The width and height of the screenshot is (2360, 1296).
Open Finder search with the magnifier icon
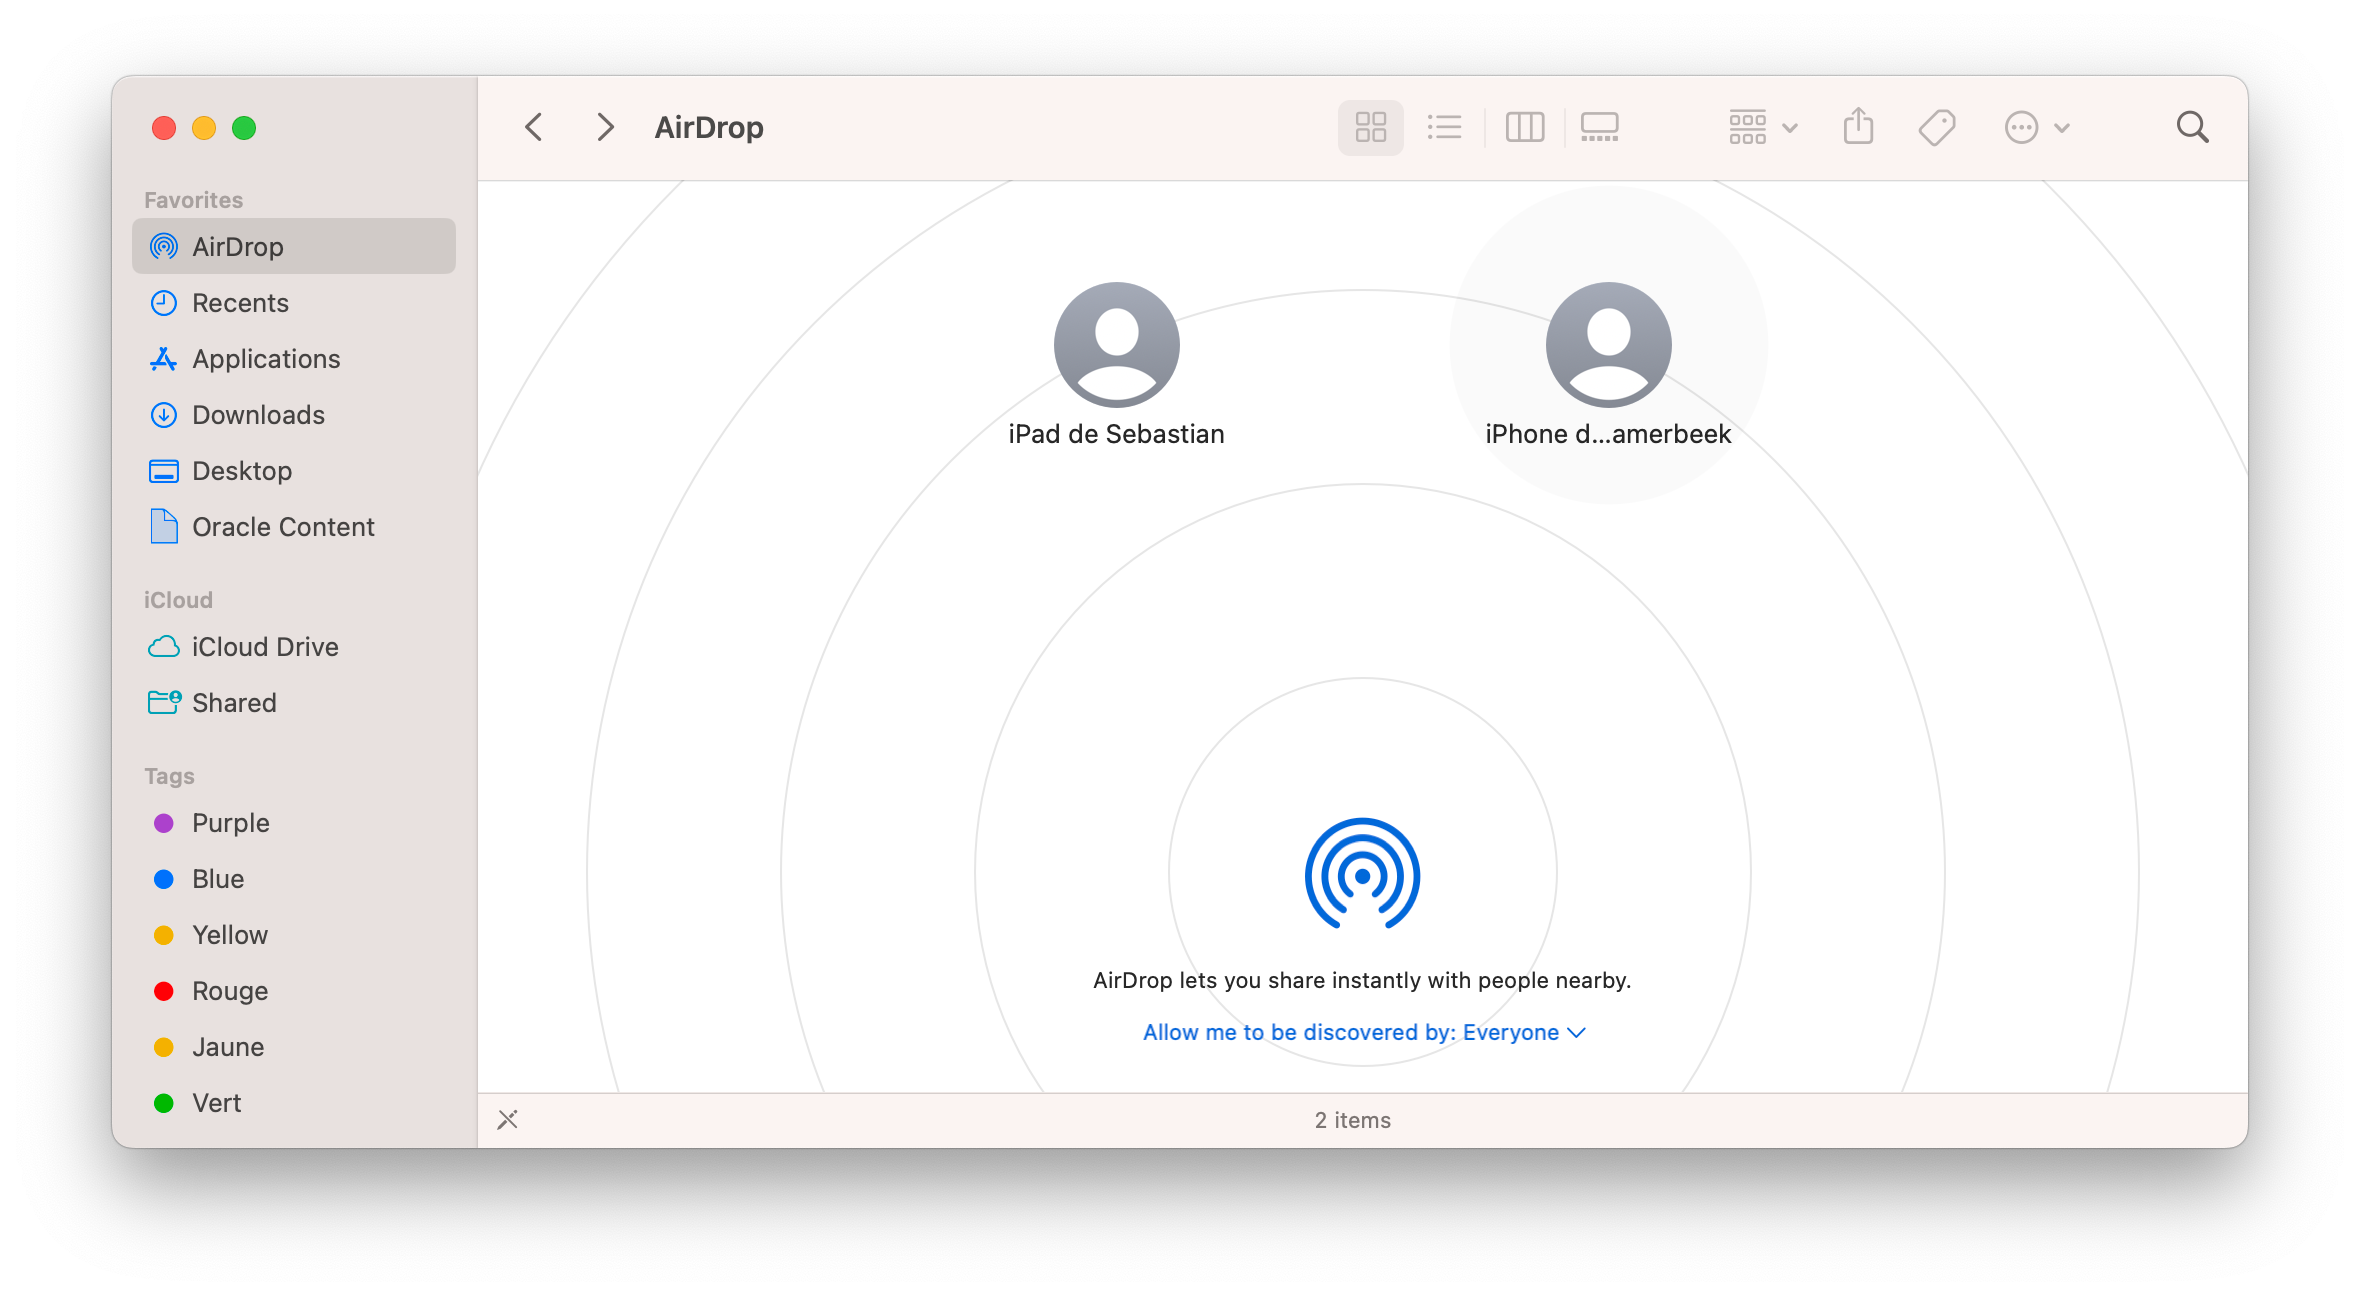coord(2191,127)
